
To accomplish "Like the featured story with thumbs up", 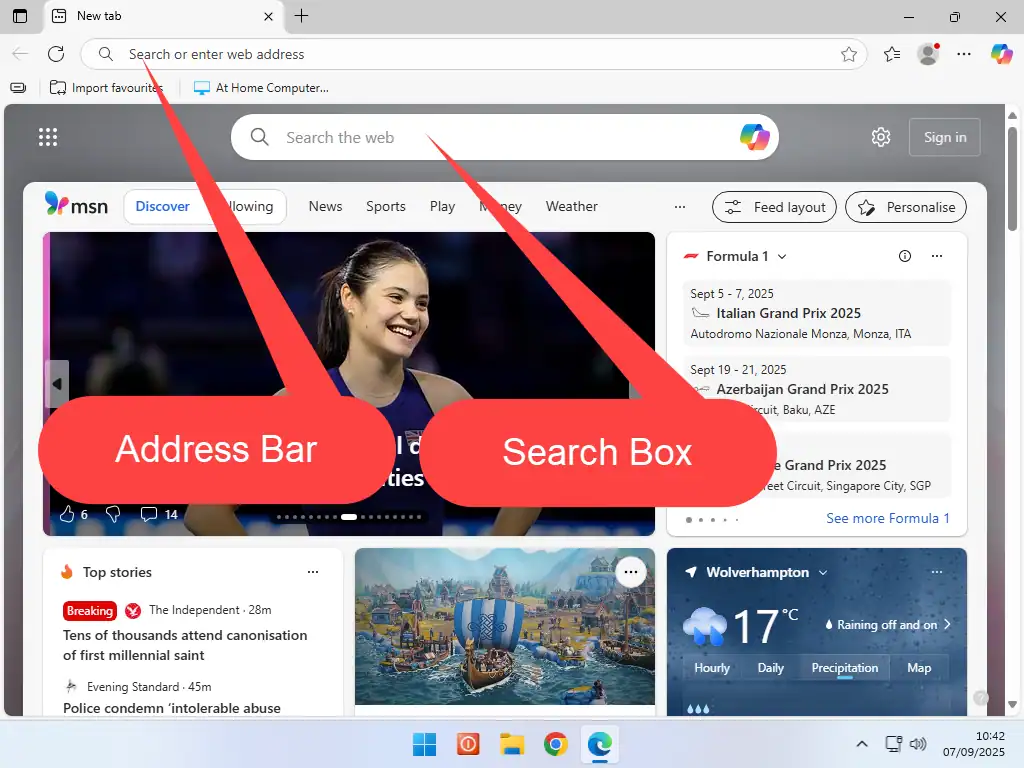I will [x=68, y=514].
